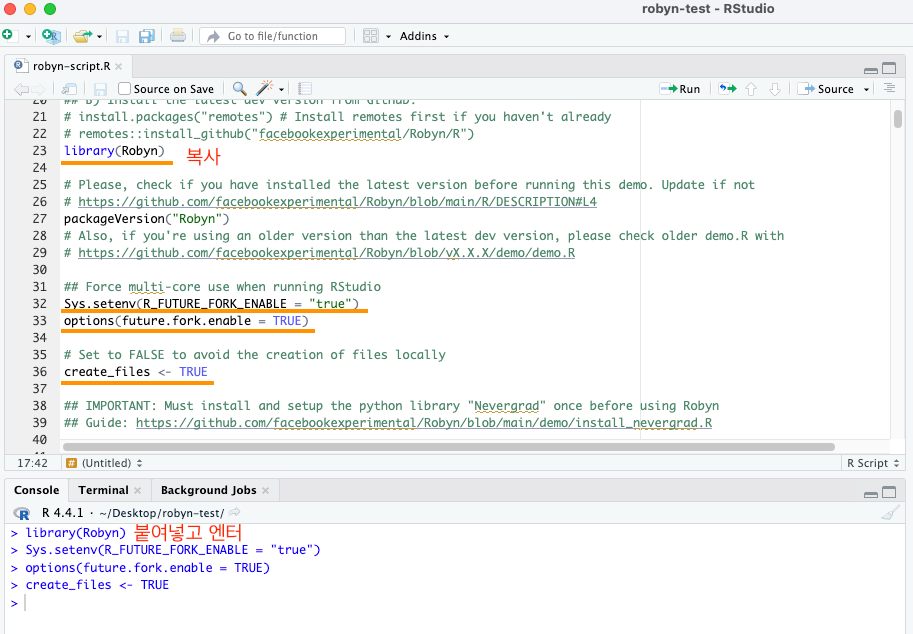Image resolution: width=913 pixels, height=634 pixels.
Task: Create a new R script file
Action: click(x=11, y=35)
